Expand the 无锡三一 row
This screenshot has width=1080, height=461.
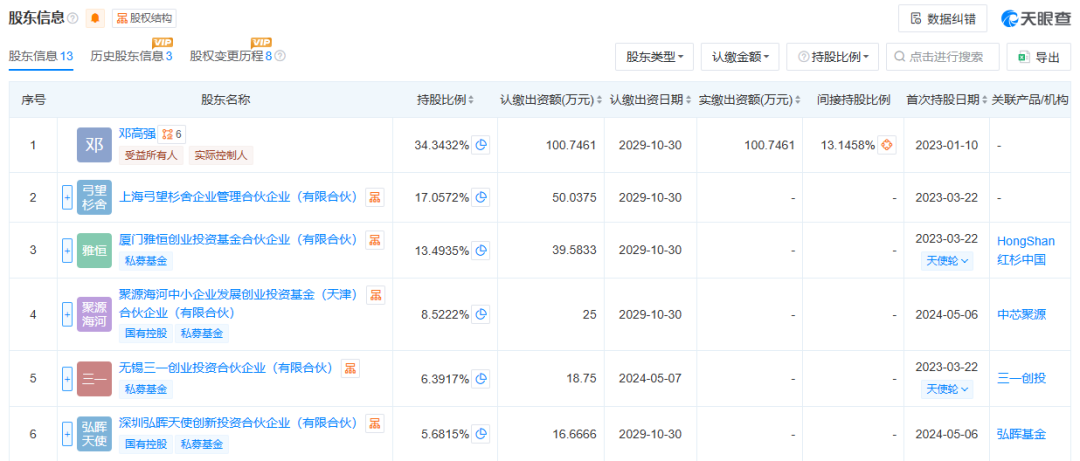[x=68, y=378]
